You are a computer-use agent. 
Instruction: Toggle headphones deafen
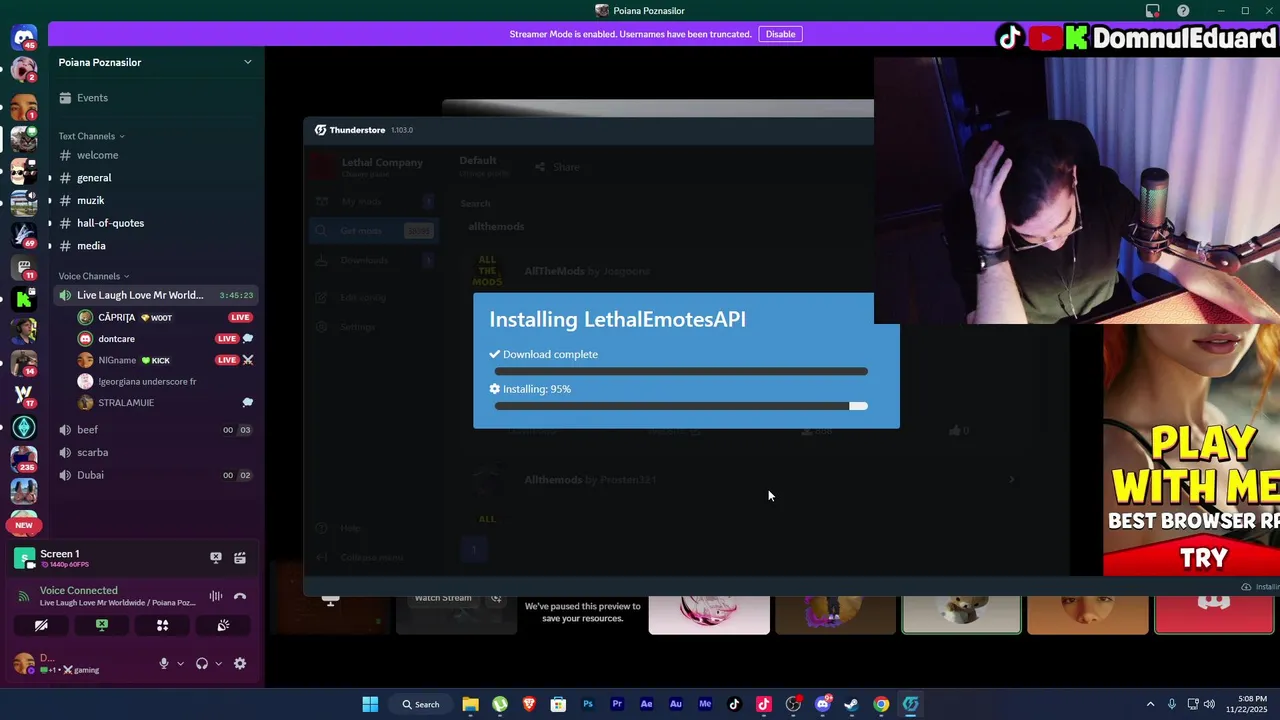[202, 663]
